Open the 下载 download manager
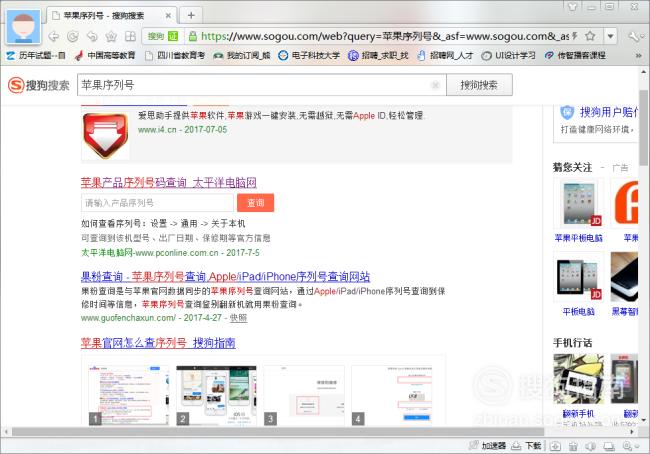Viewport: 650px width, 454px height. click(x=526, y=446)
